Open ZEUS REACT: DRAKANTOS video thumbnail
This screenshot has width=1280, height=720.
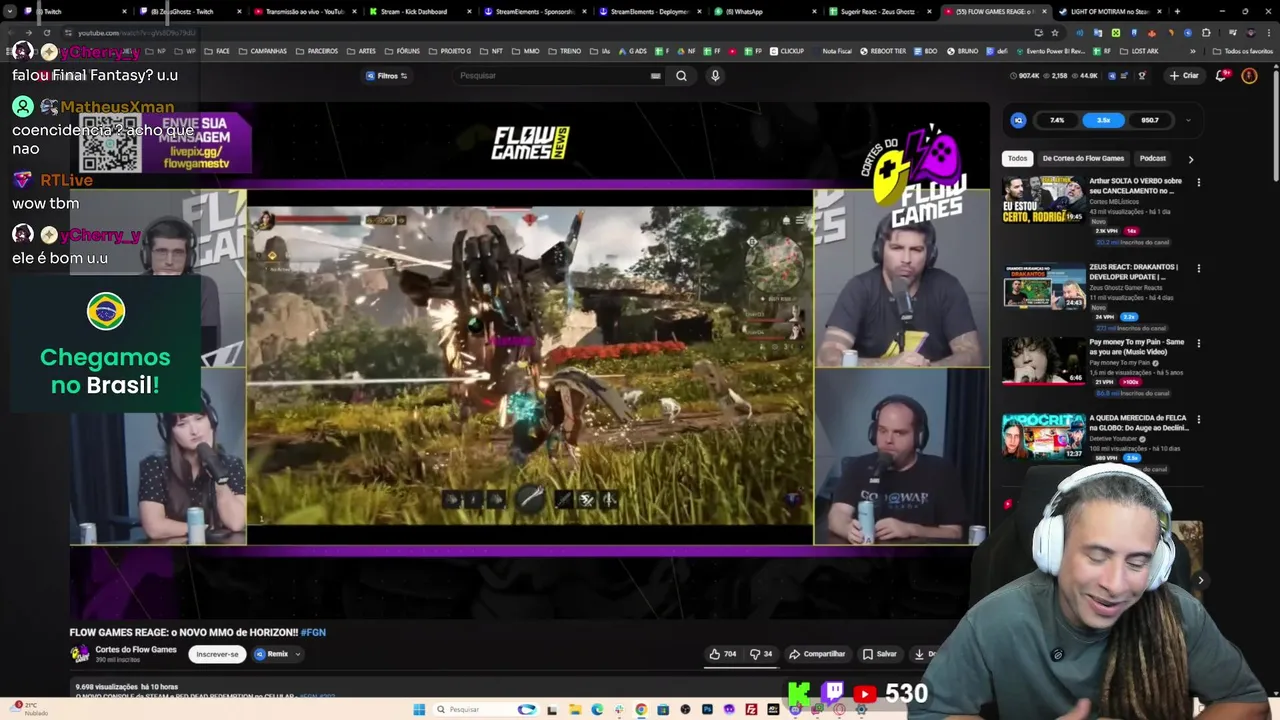[x=1044, y=286]
